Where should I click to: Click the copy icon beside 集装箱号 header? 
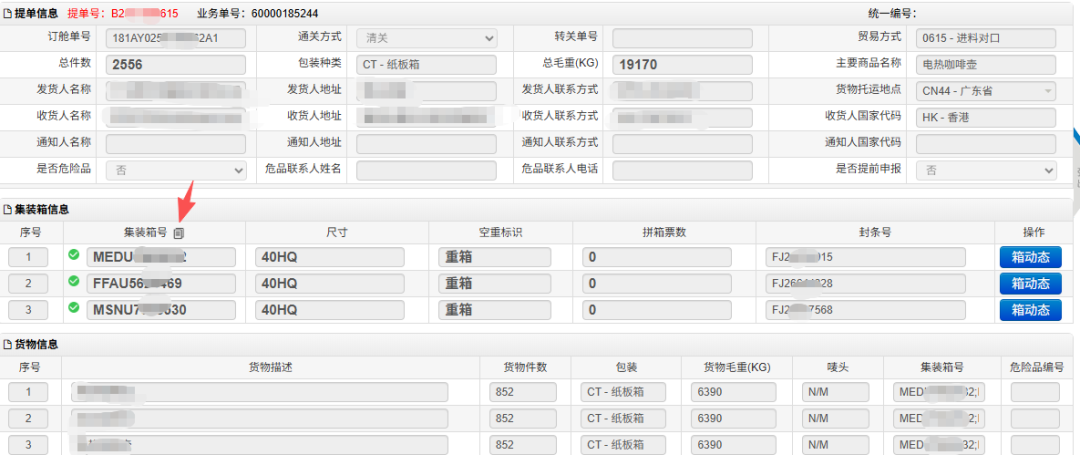point(178,233)
